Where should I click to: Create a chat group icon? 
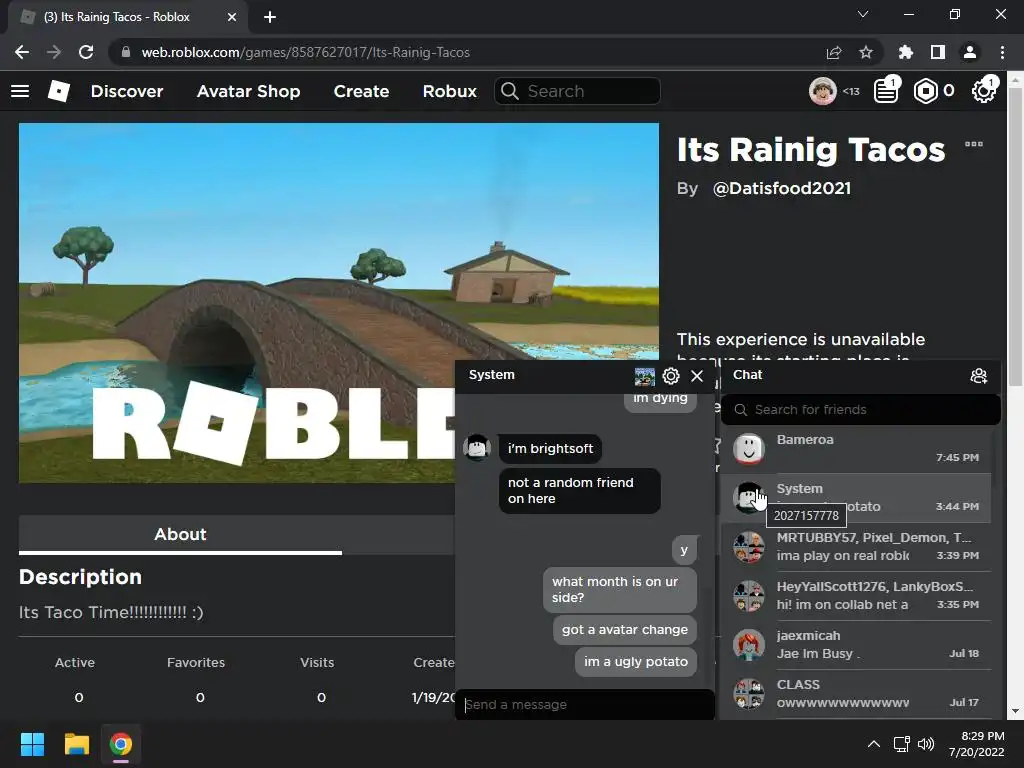tap(978, 376)
